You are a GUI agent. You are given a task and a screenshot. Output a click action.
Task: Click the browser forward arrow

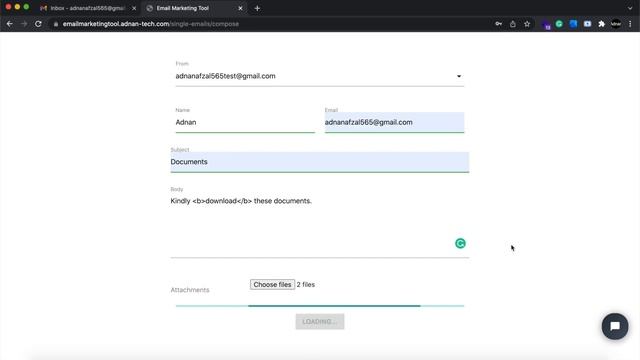pyautogui.click(x=24, y=24)
